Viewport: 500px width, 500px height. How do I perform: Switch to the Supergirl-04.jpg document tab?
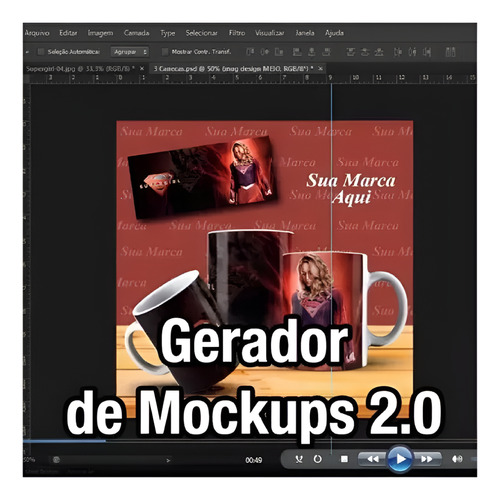[80, 68]
